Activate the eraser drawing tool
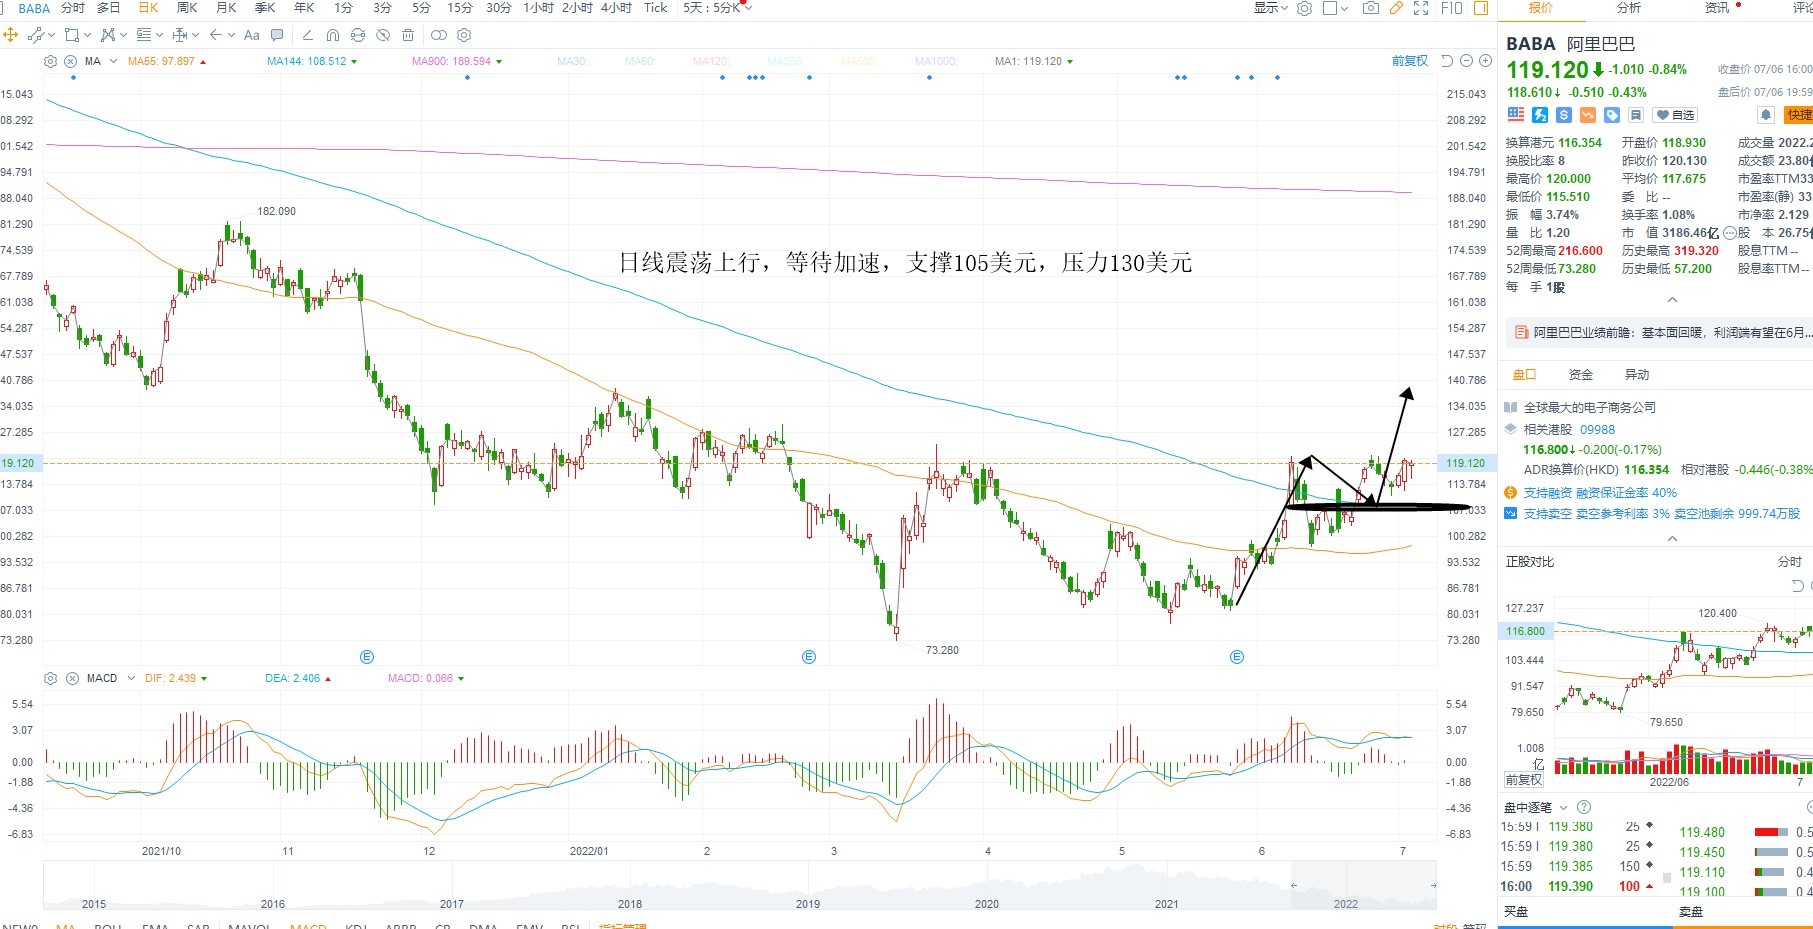The image size is (1813, 929). pos(307,35)
